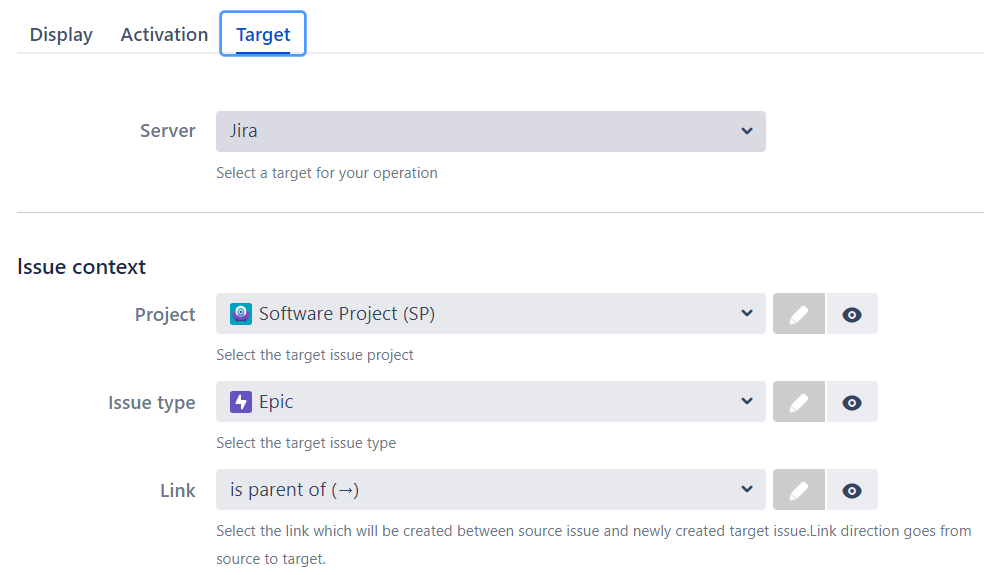
Task: Toggle the eye visibility for Link field
Action: [852, 490]
